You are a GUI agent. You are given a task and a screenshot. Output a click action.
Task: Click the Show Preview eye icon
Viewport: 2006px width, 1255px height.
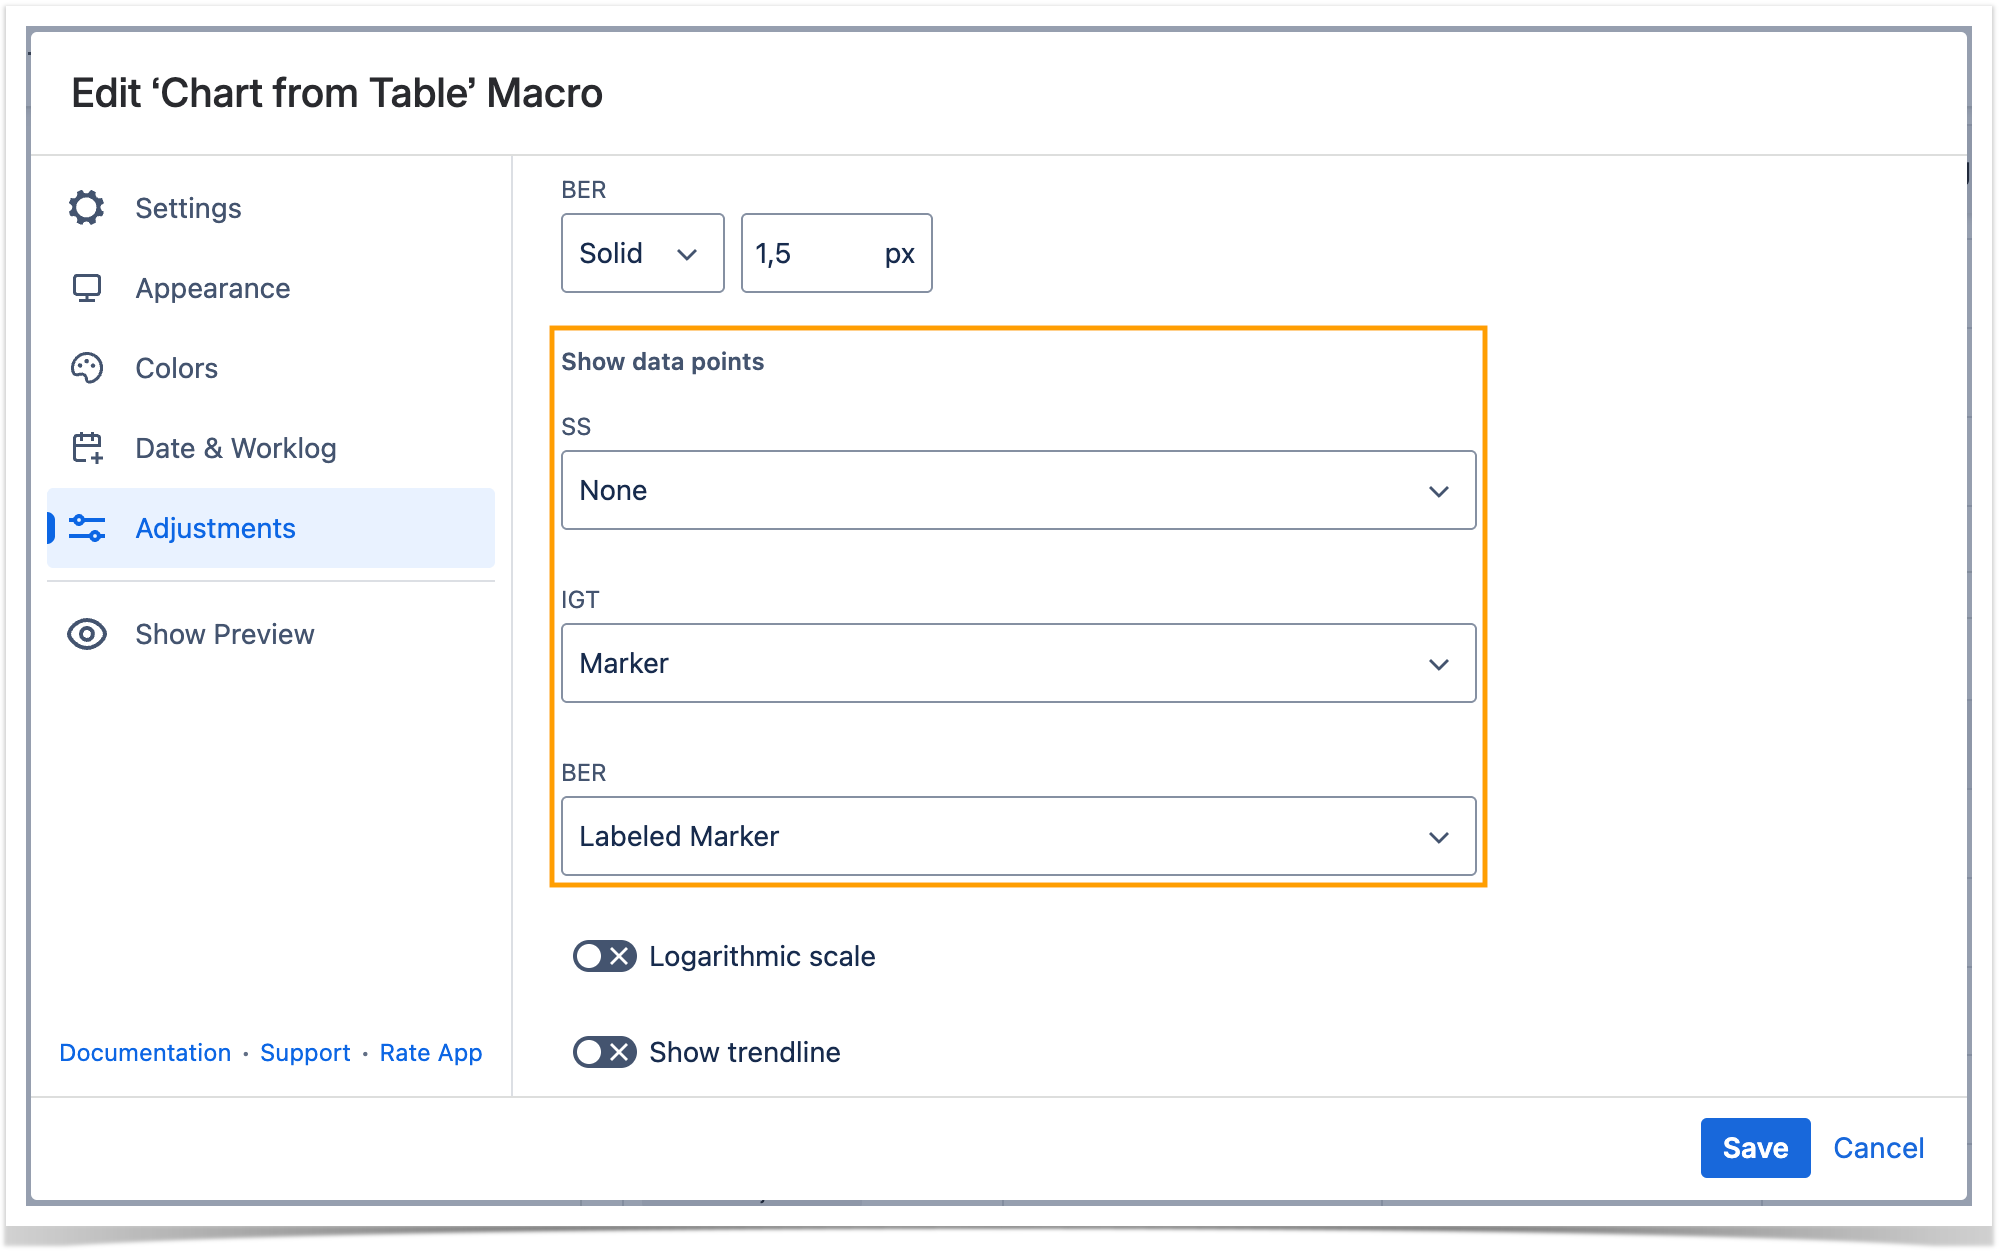pyautogui.click(x=87, y=634)
